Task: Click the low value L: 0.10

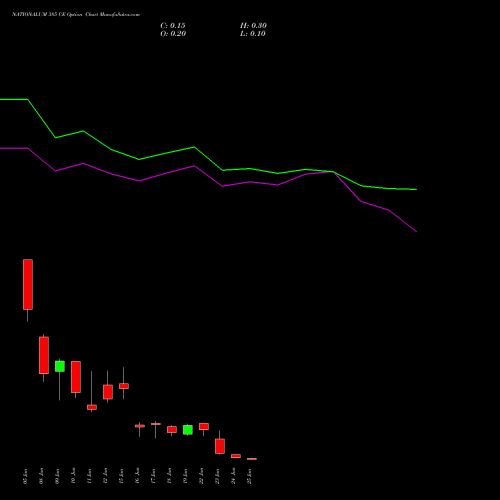Action: click(x=253, y=34)
